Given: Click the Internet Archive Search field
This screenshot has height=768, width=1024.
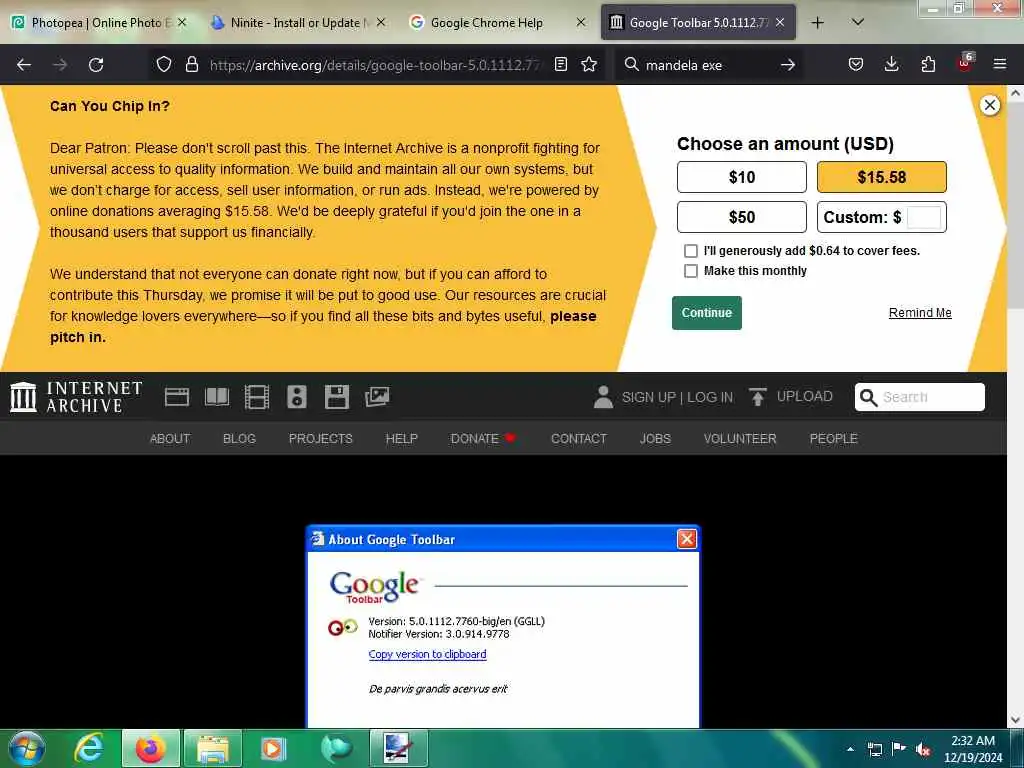Looking at the screenshot, I should [920, 397].
